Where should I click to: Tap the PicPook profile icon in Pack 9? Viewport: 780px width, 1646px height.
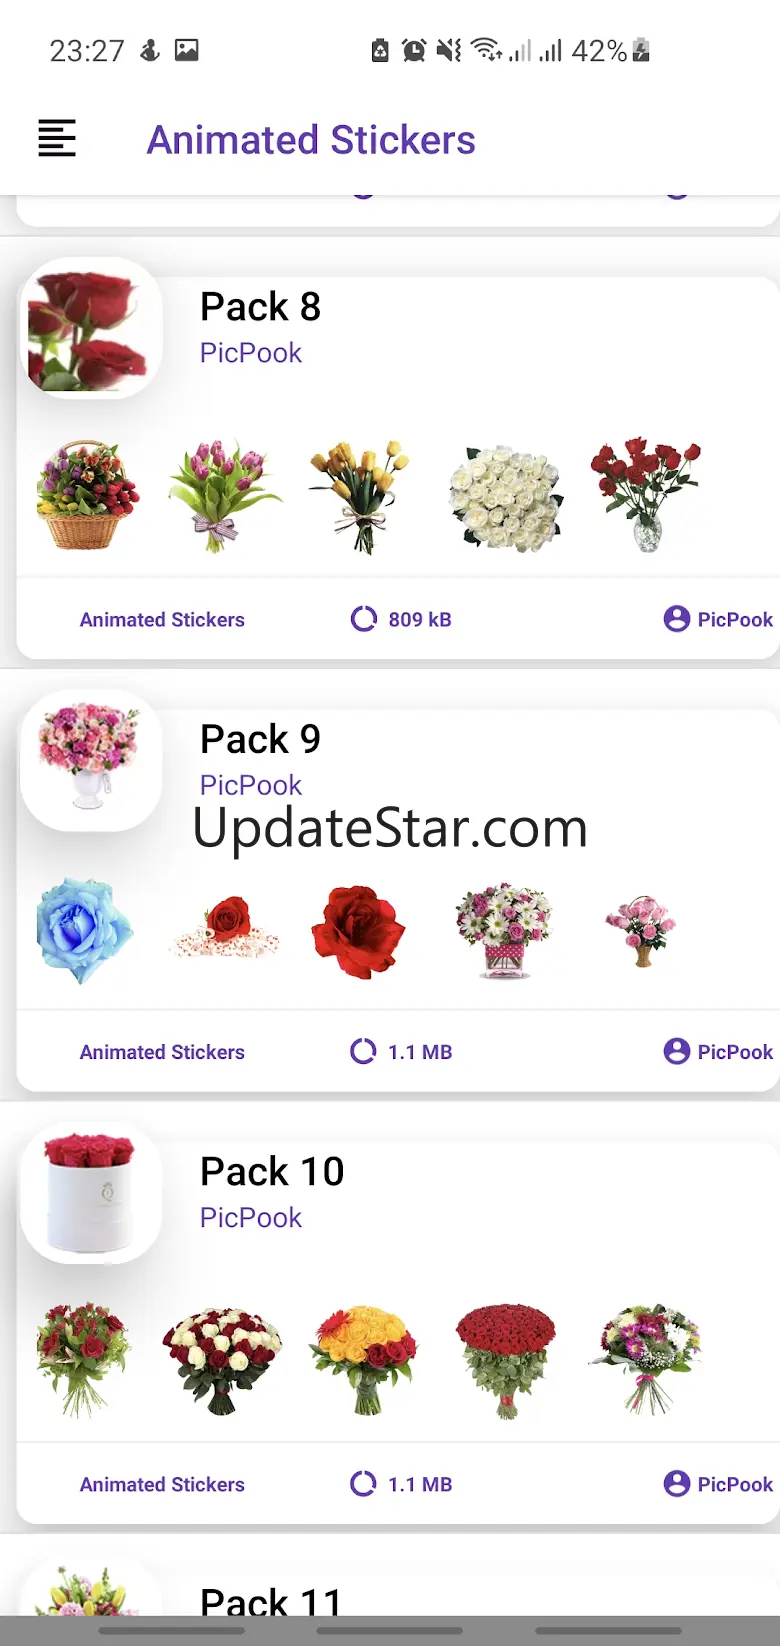[x=677, y=1051]
